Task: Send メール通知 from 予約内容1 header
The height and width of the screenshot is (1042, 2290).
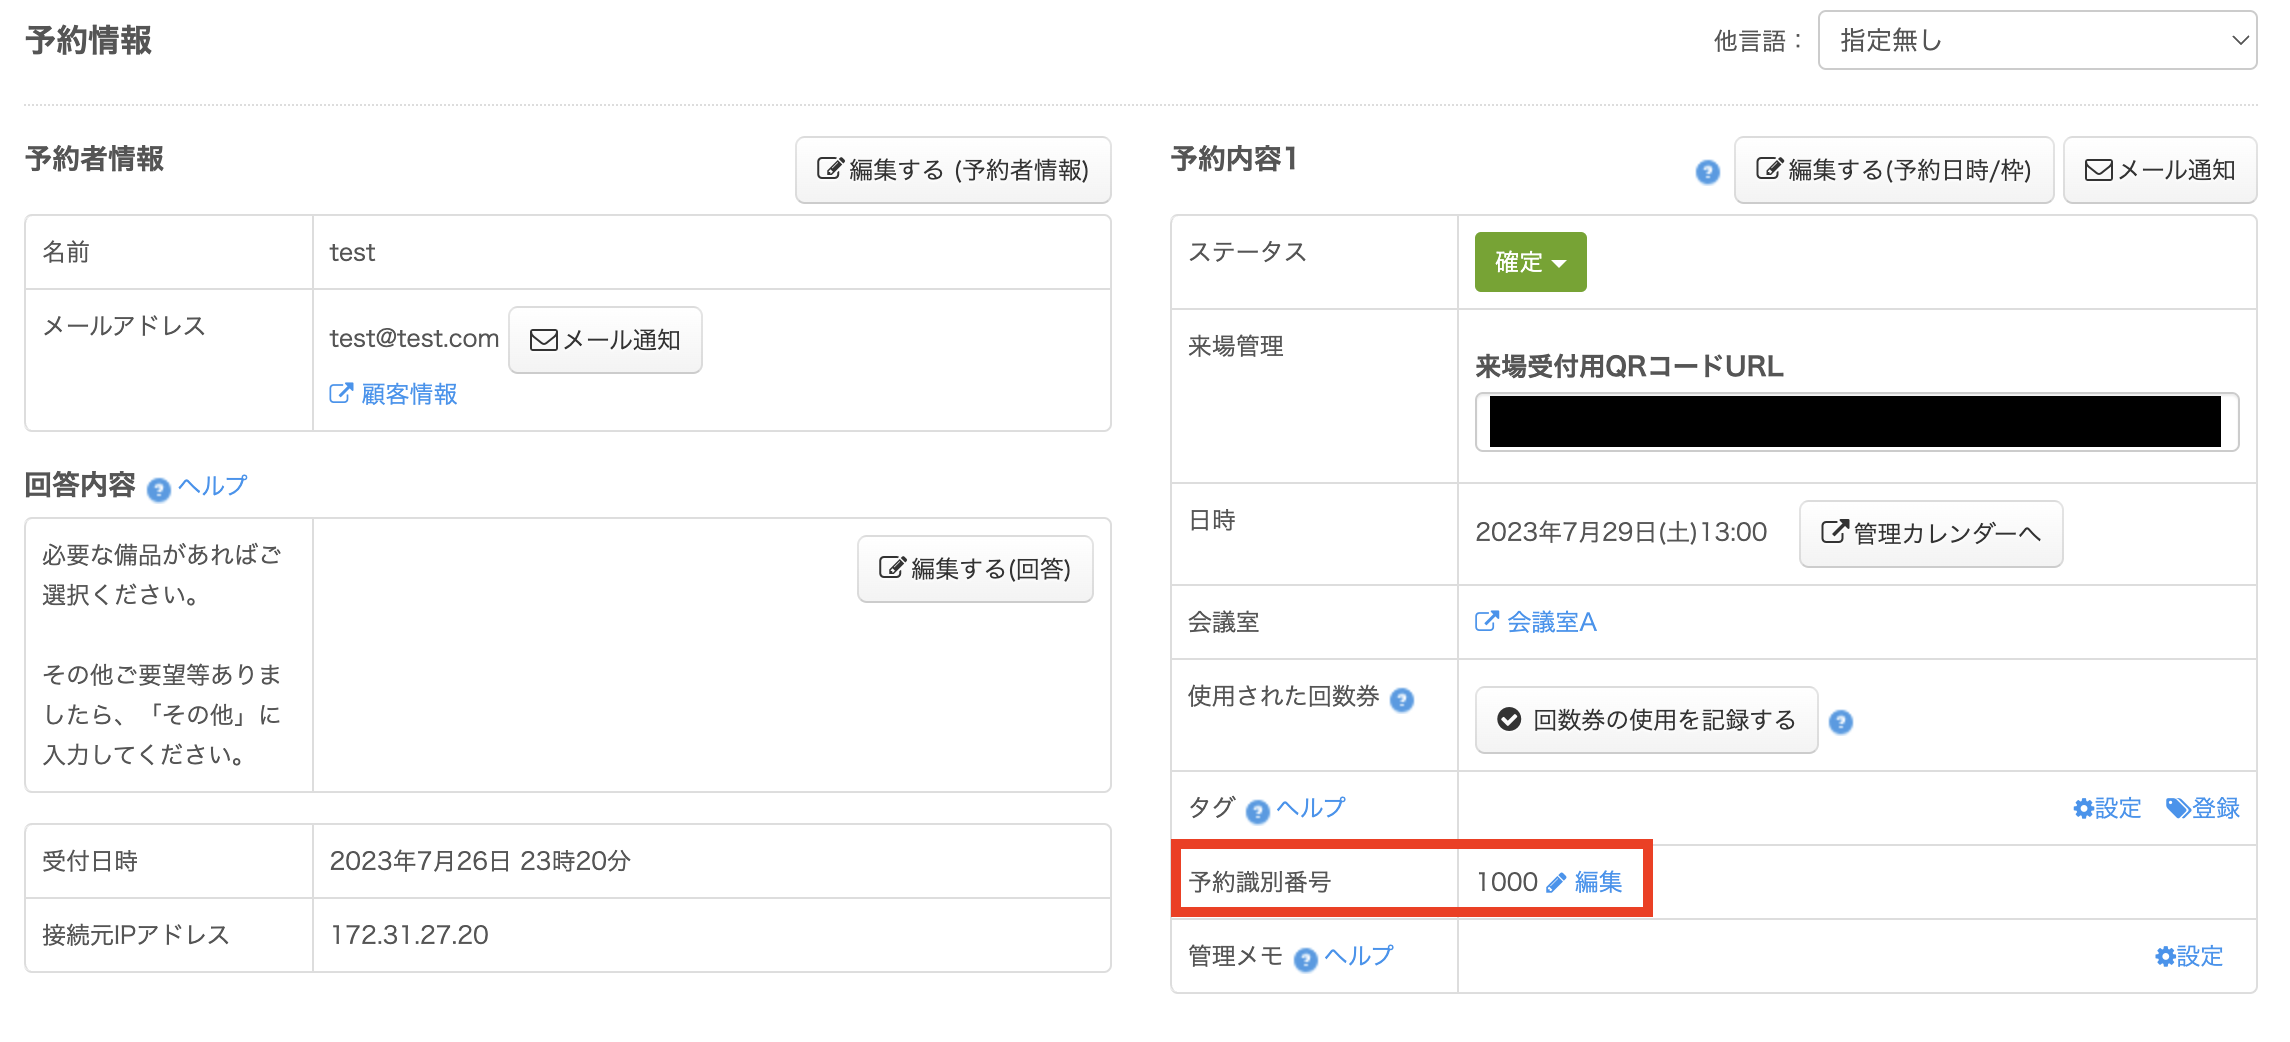Action: pos(2160,170)
